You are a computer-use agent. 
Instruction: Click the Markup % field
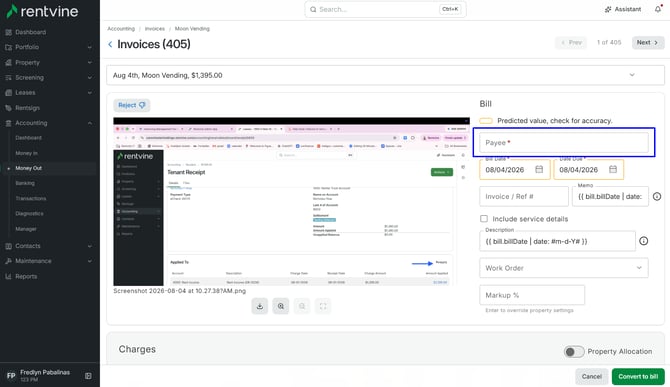[x=532, y=295]
